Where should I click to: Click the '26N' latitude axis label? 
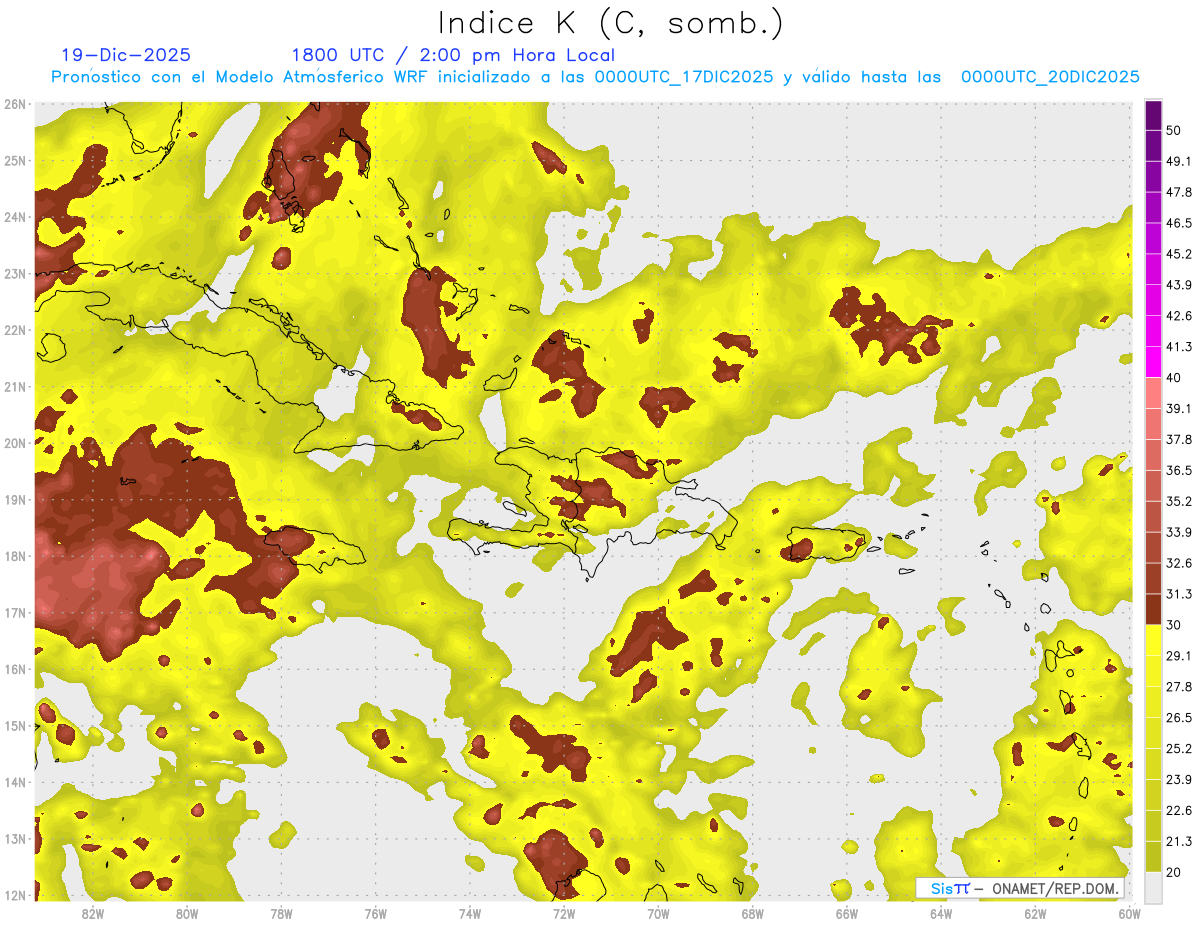pos(15,104)
